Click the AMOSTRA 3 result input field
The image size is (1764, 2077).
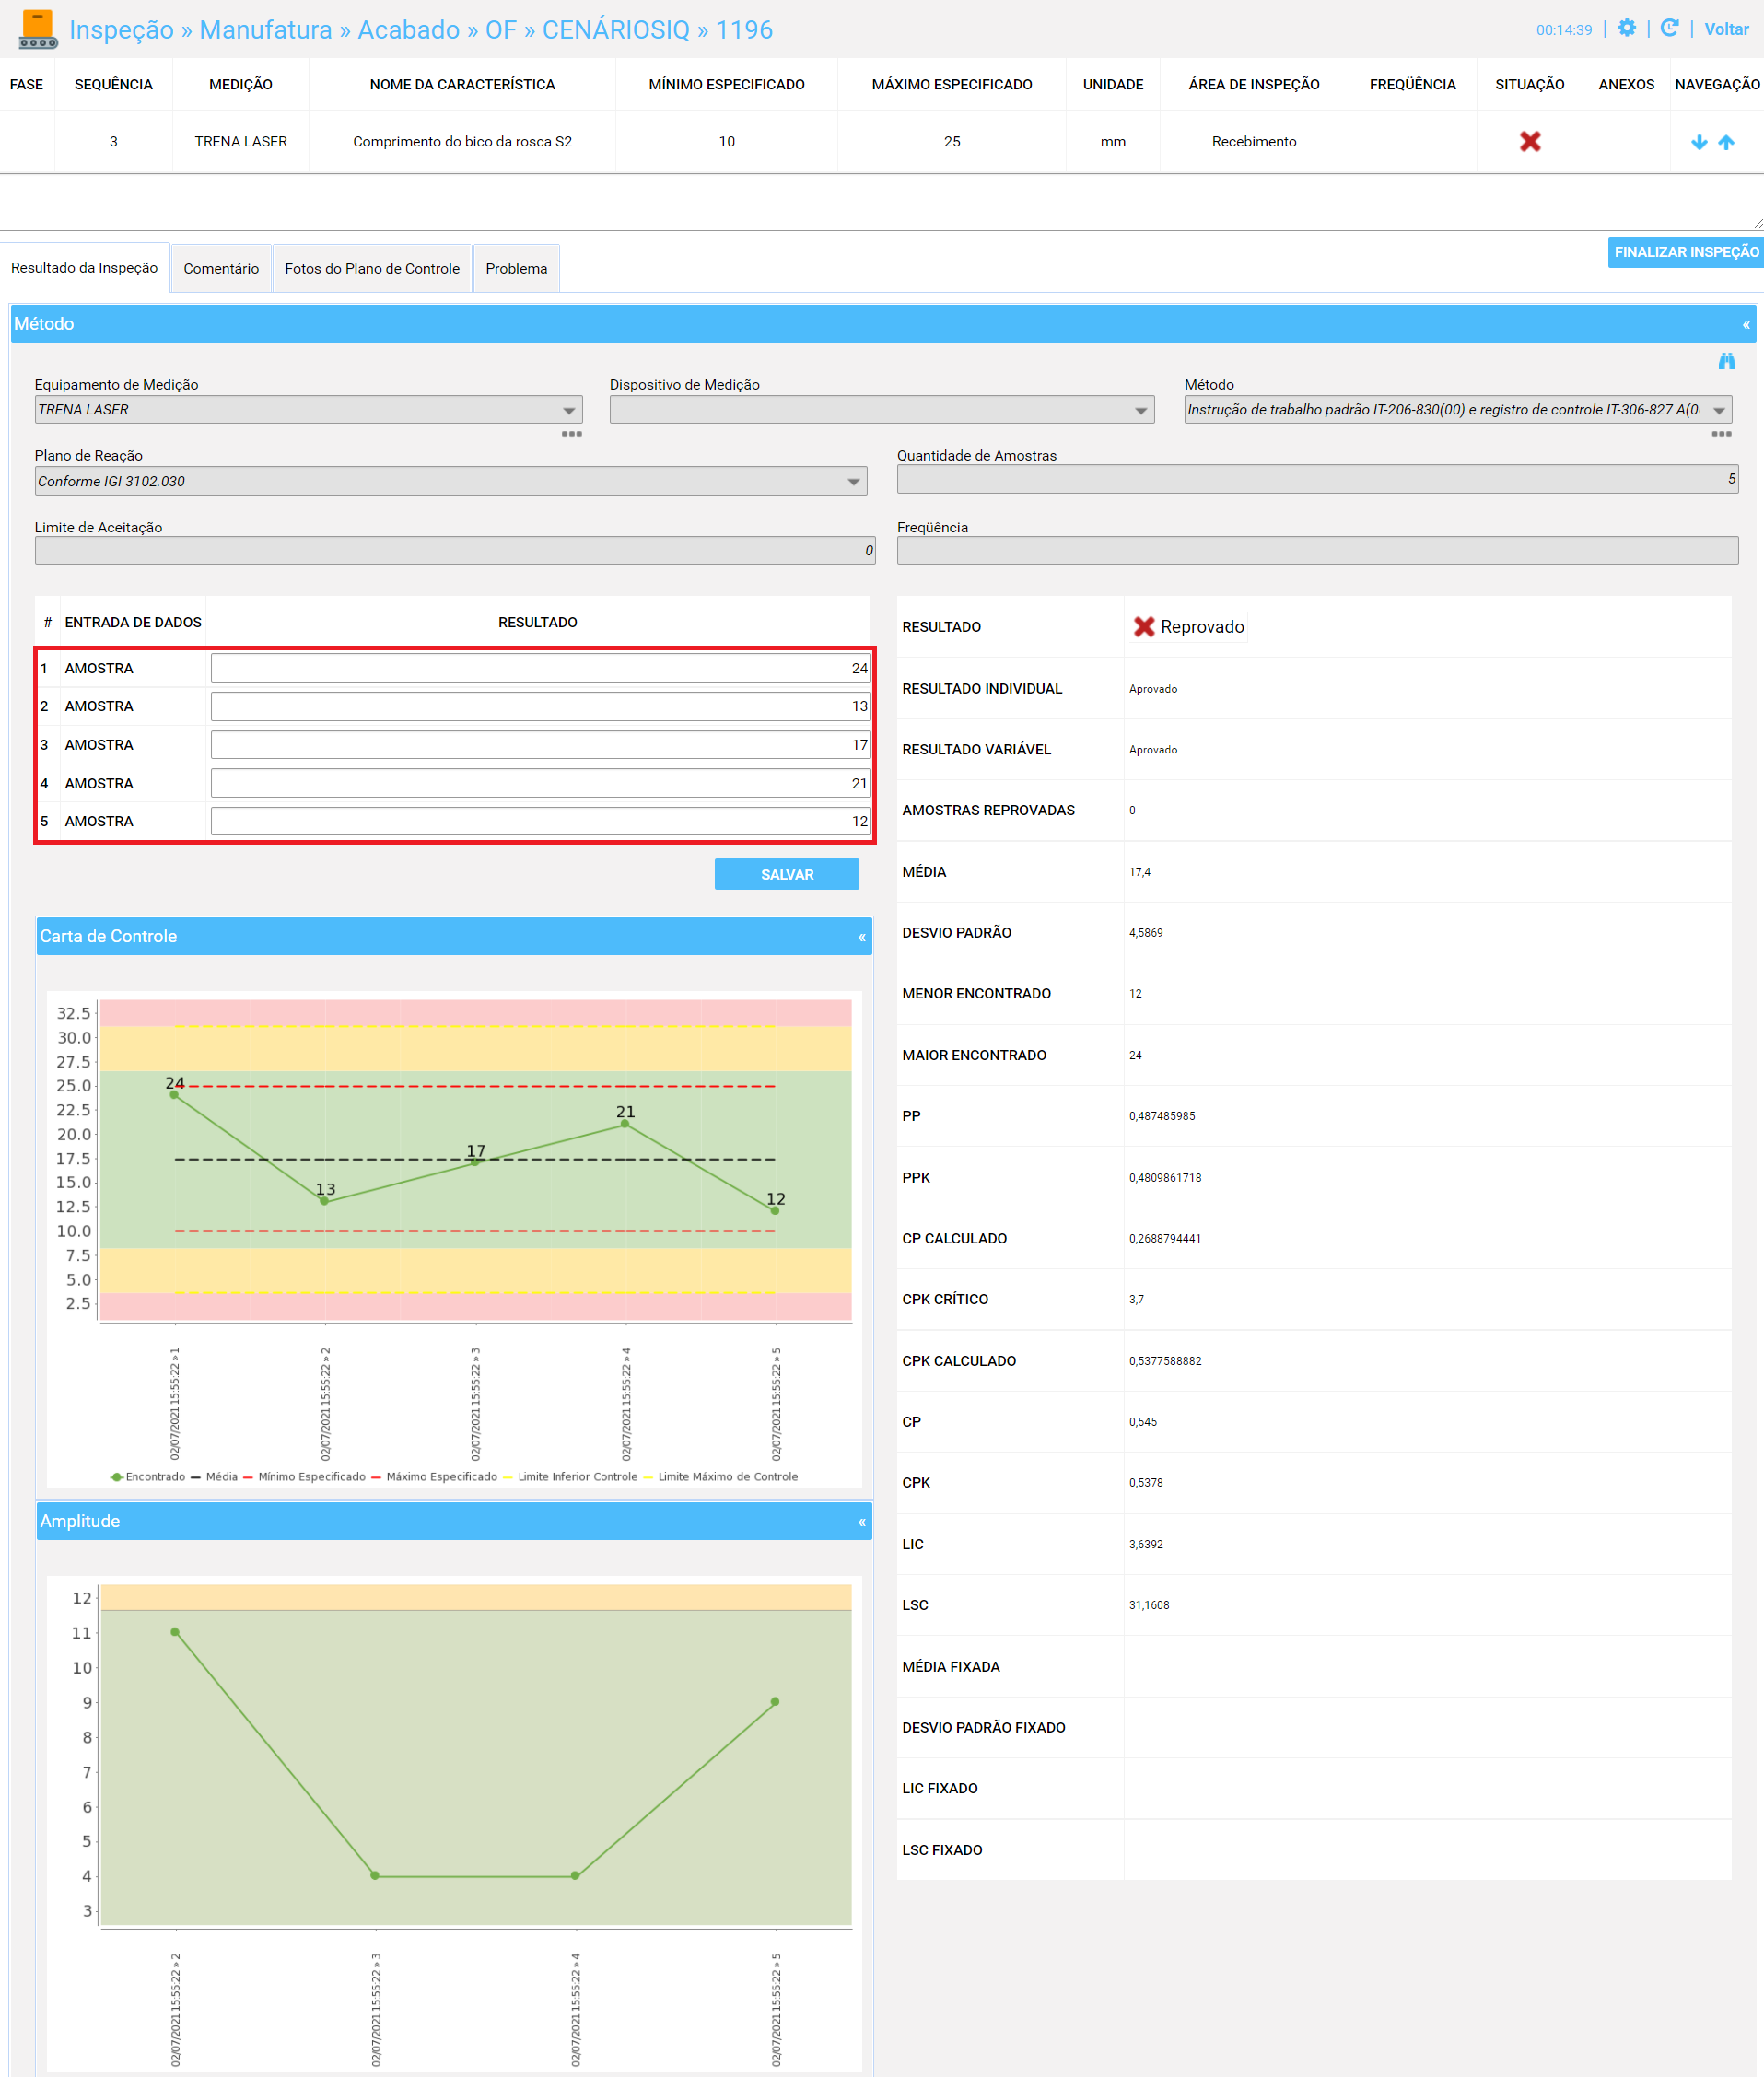click(x=540, y=745)
